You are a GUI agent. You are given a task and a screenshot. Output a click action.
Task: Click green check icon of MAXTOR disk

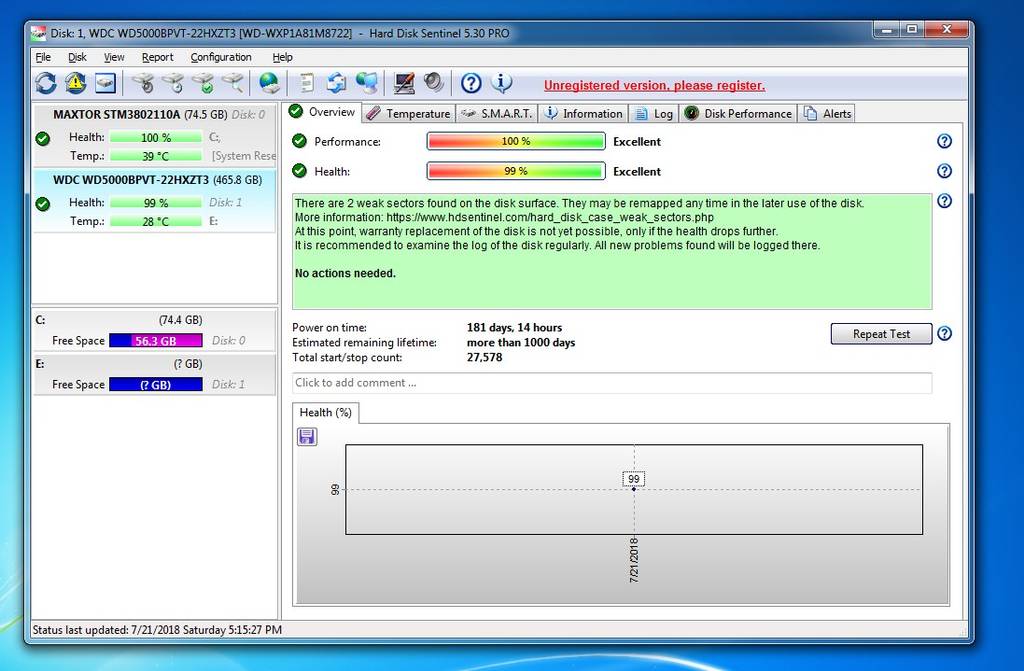coord(43,139)
